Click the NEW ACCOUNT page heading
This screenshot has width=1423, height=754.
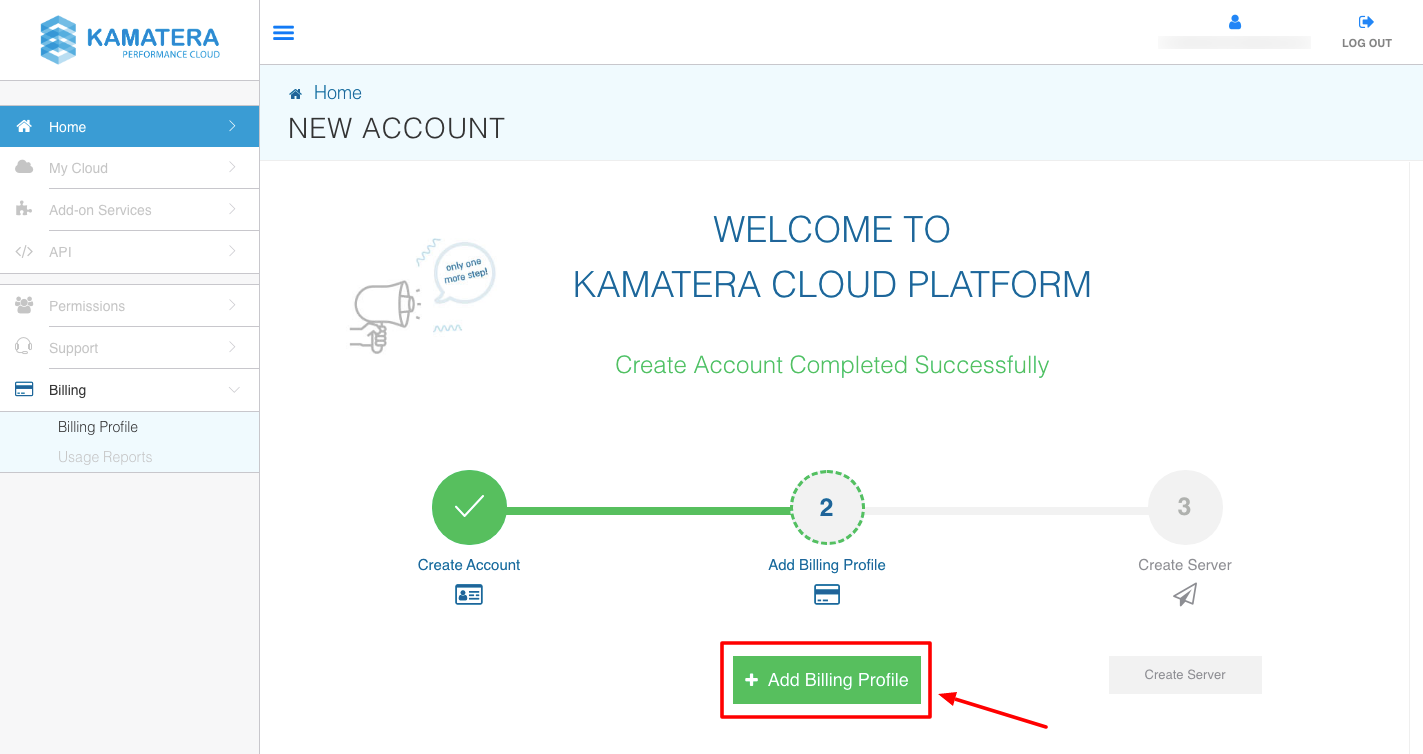tap(397, 129)
